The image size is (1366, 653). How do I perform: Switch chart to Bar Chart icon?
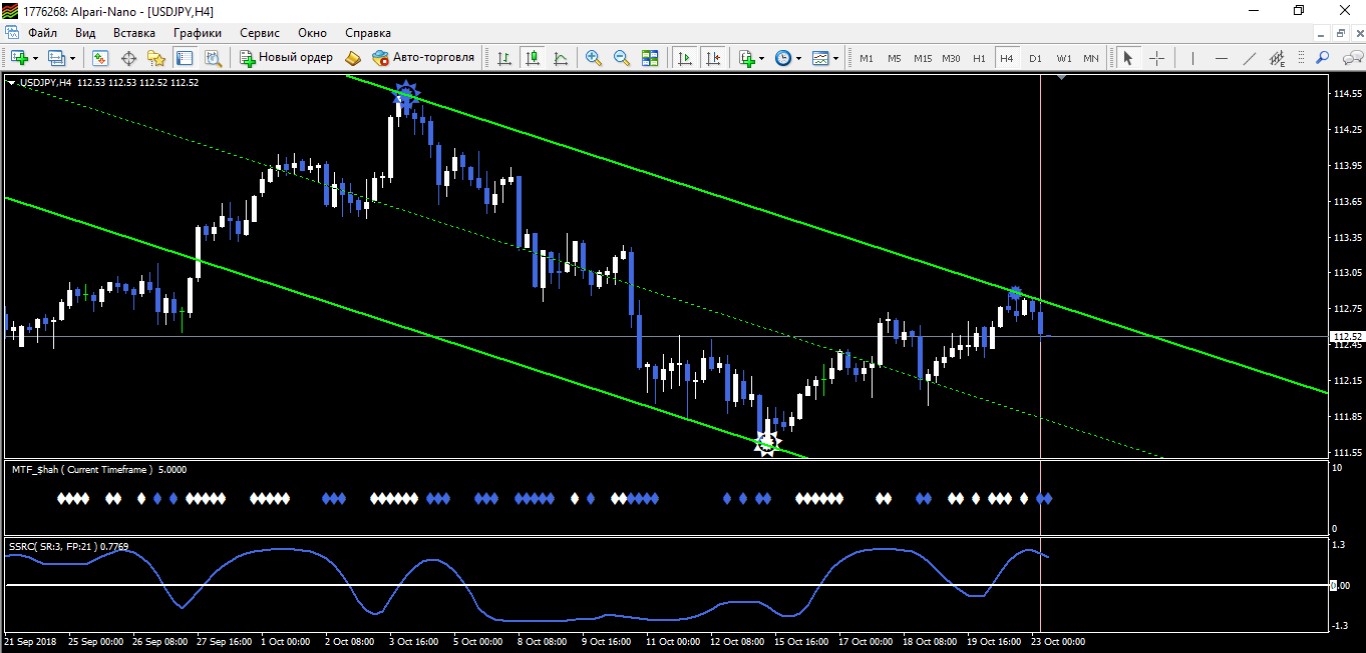point(504,58)
